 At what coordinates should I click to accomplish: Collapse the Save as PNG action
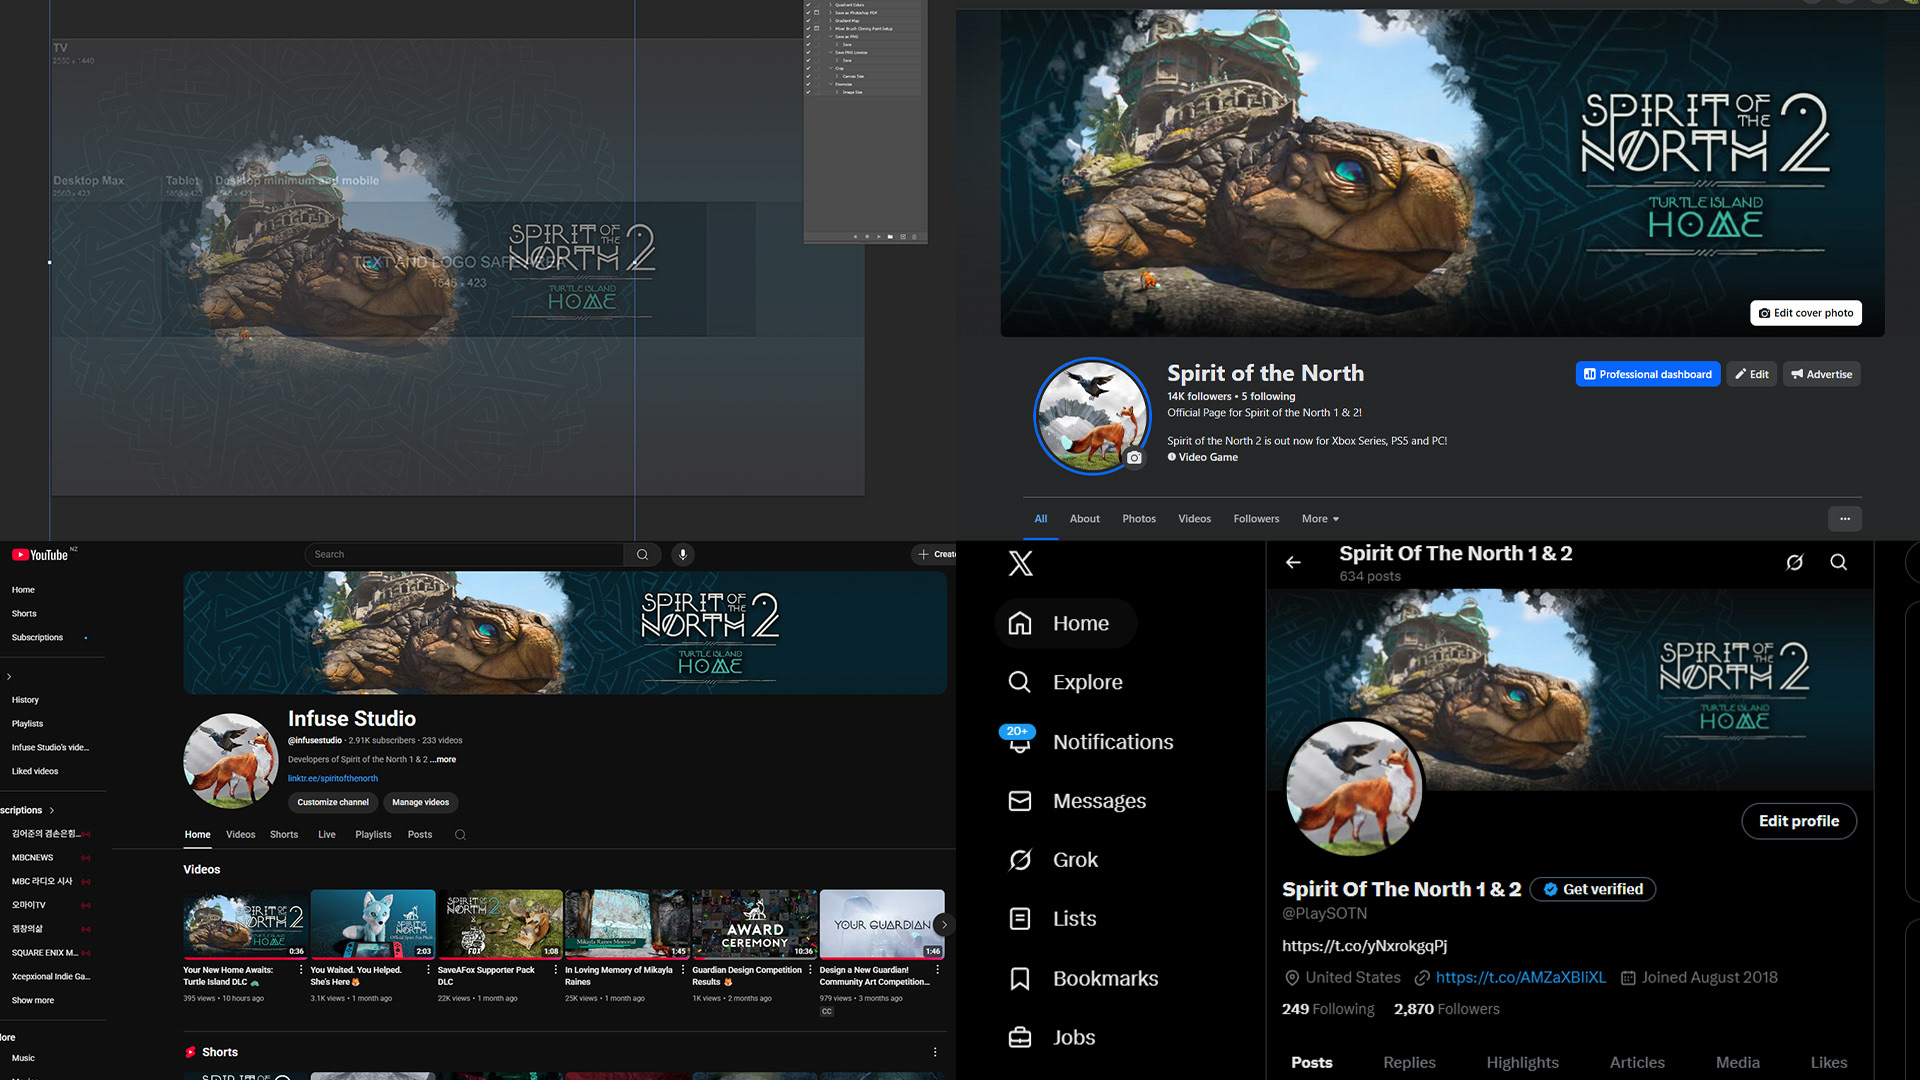pyautogui.click(x=830, y=37)
